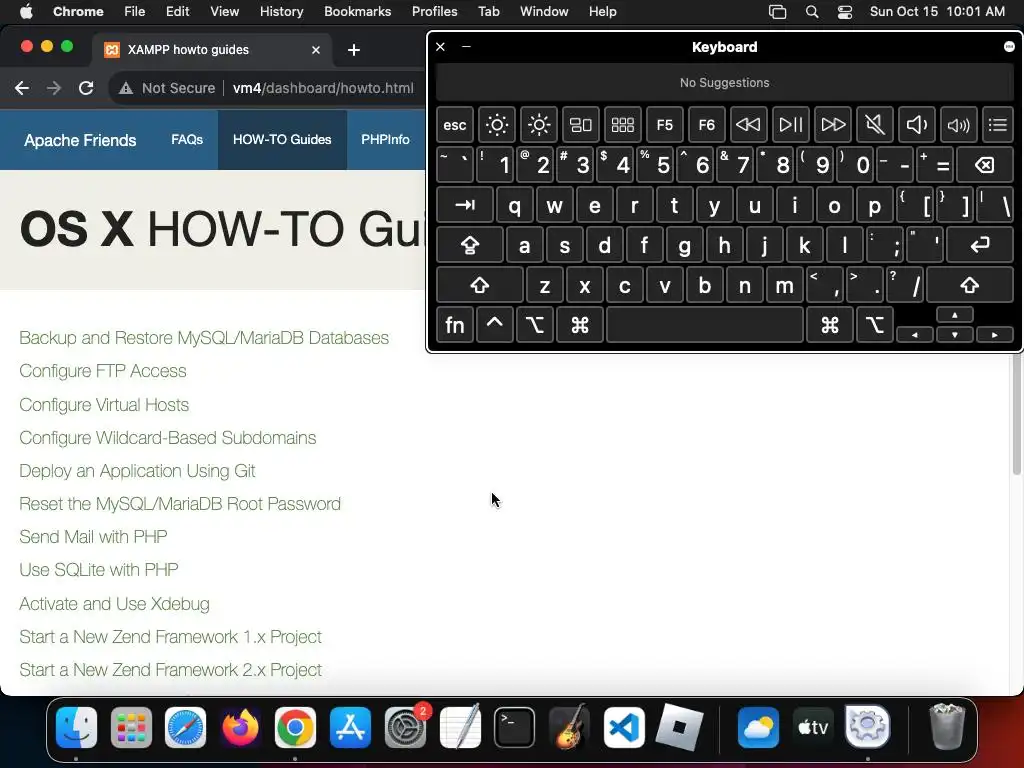Open the Configure FTP Access guide
Screen dimensions: 1024x768
pyautogui.click(x=103, y=371)
